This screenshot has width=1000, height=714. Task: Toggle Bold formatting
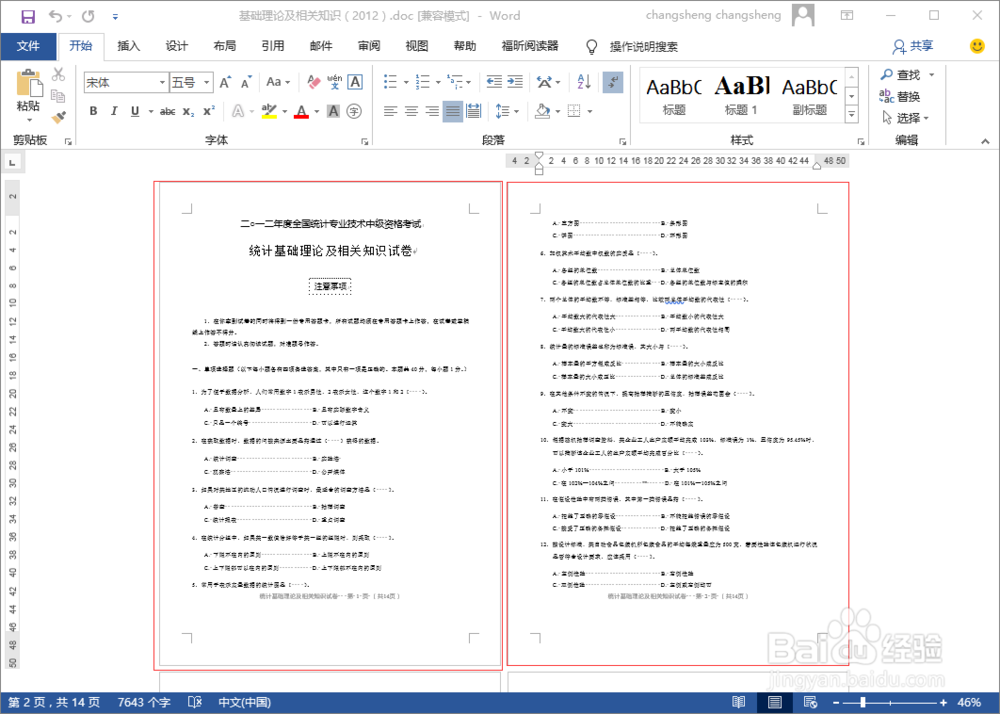coord(93,112)
